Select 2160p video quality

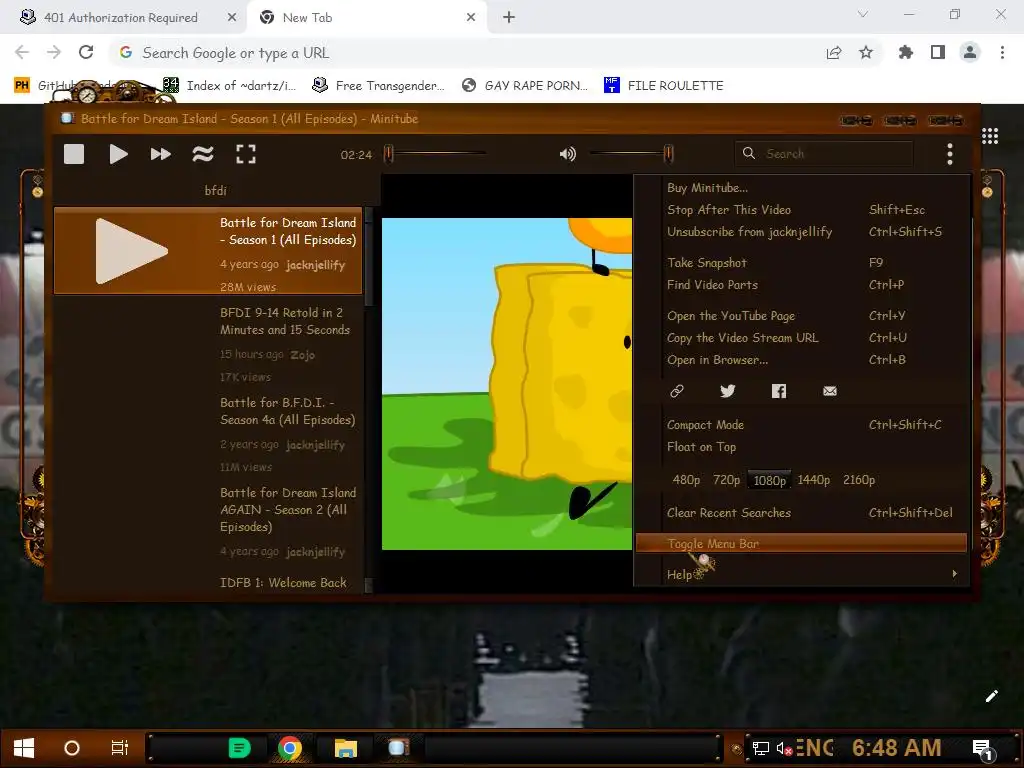point(859,480)
